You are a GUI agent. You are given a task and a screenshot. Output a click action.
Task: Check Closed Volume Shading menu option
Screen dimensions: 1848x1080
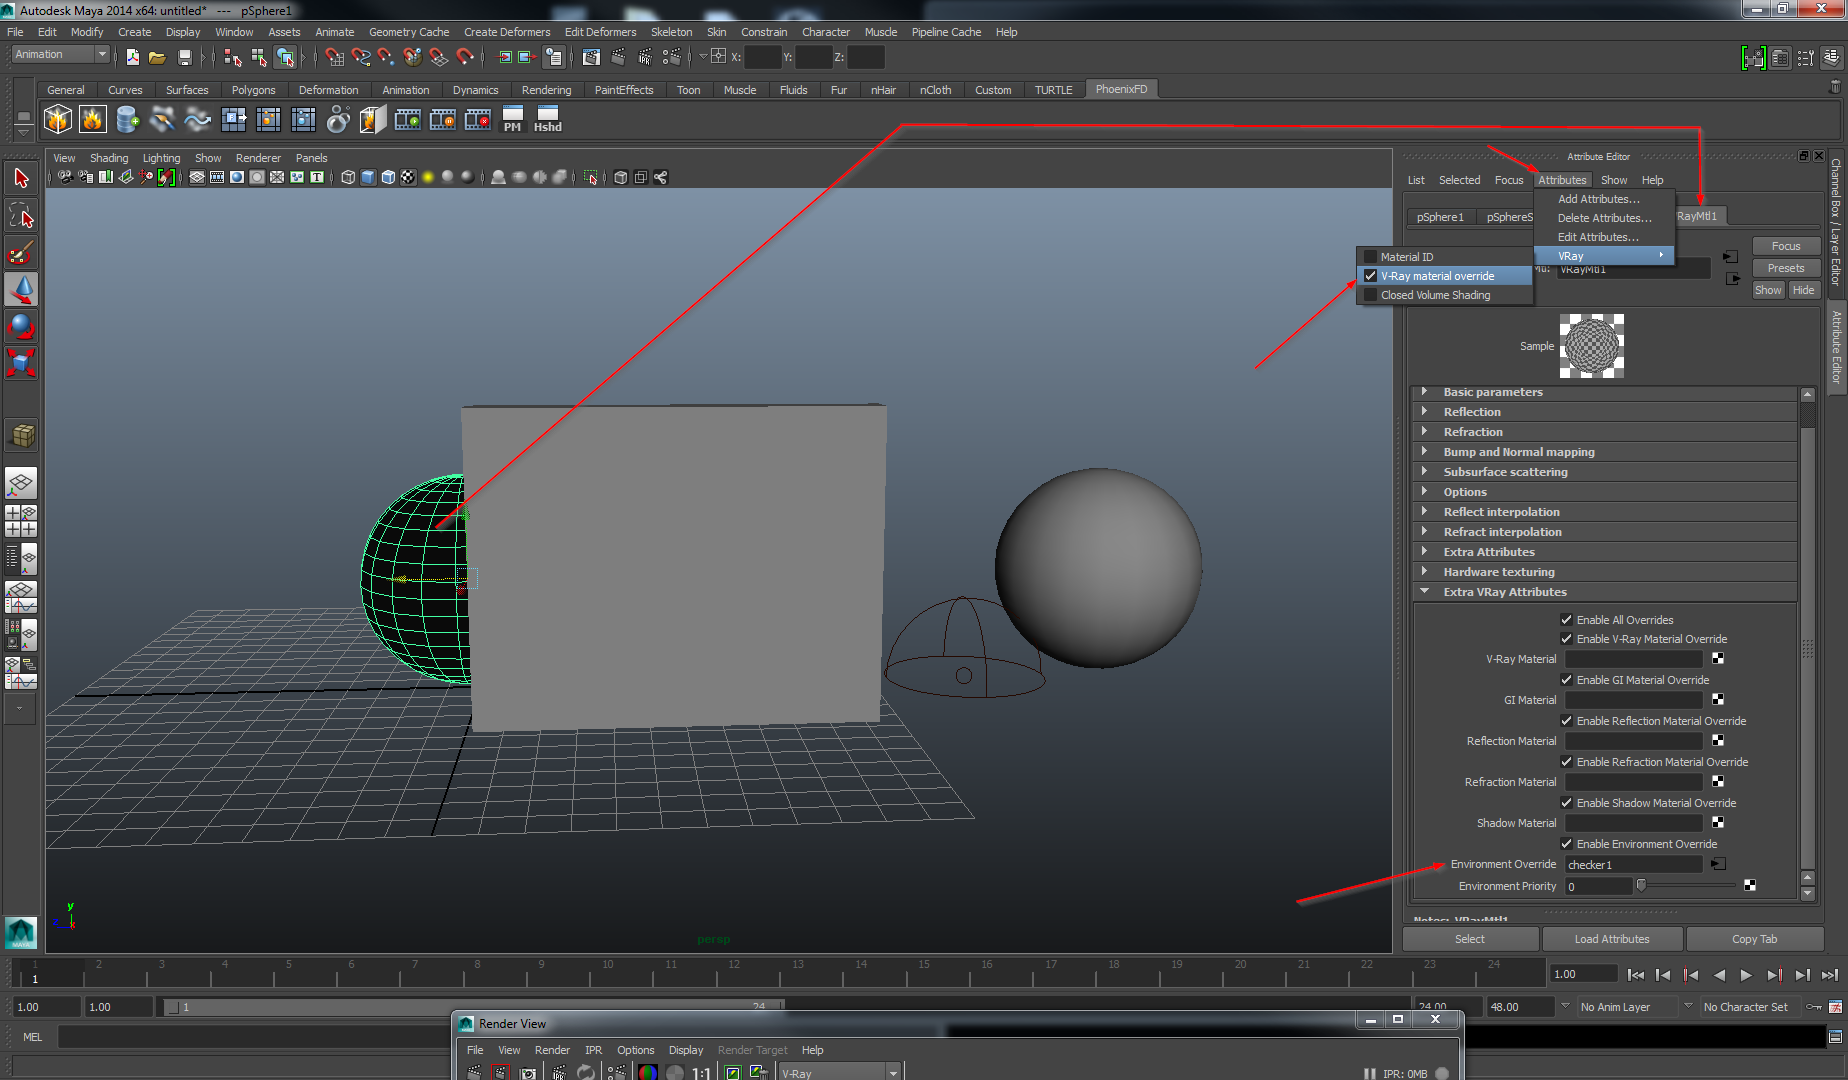(1444, 295)
